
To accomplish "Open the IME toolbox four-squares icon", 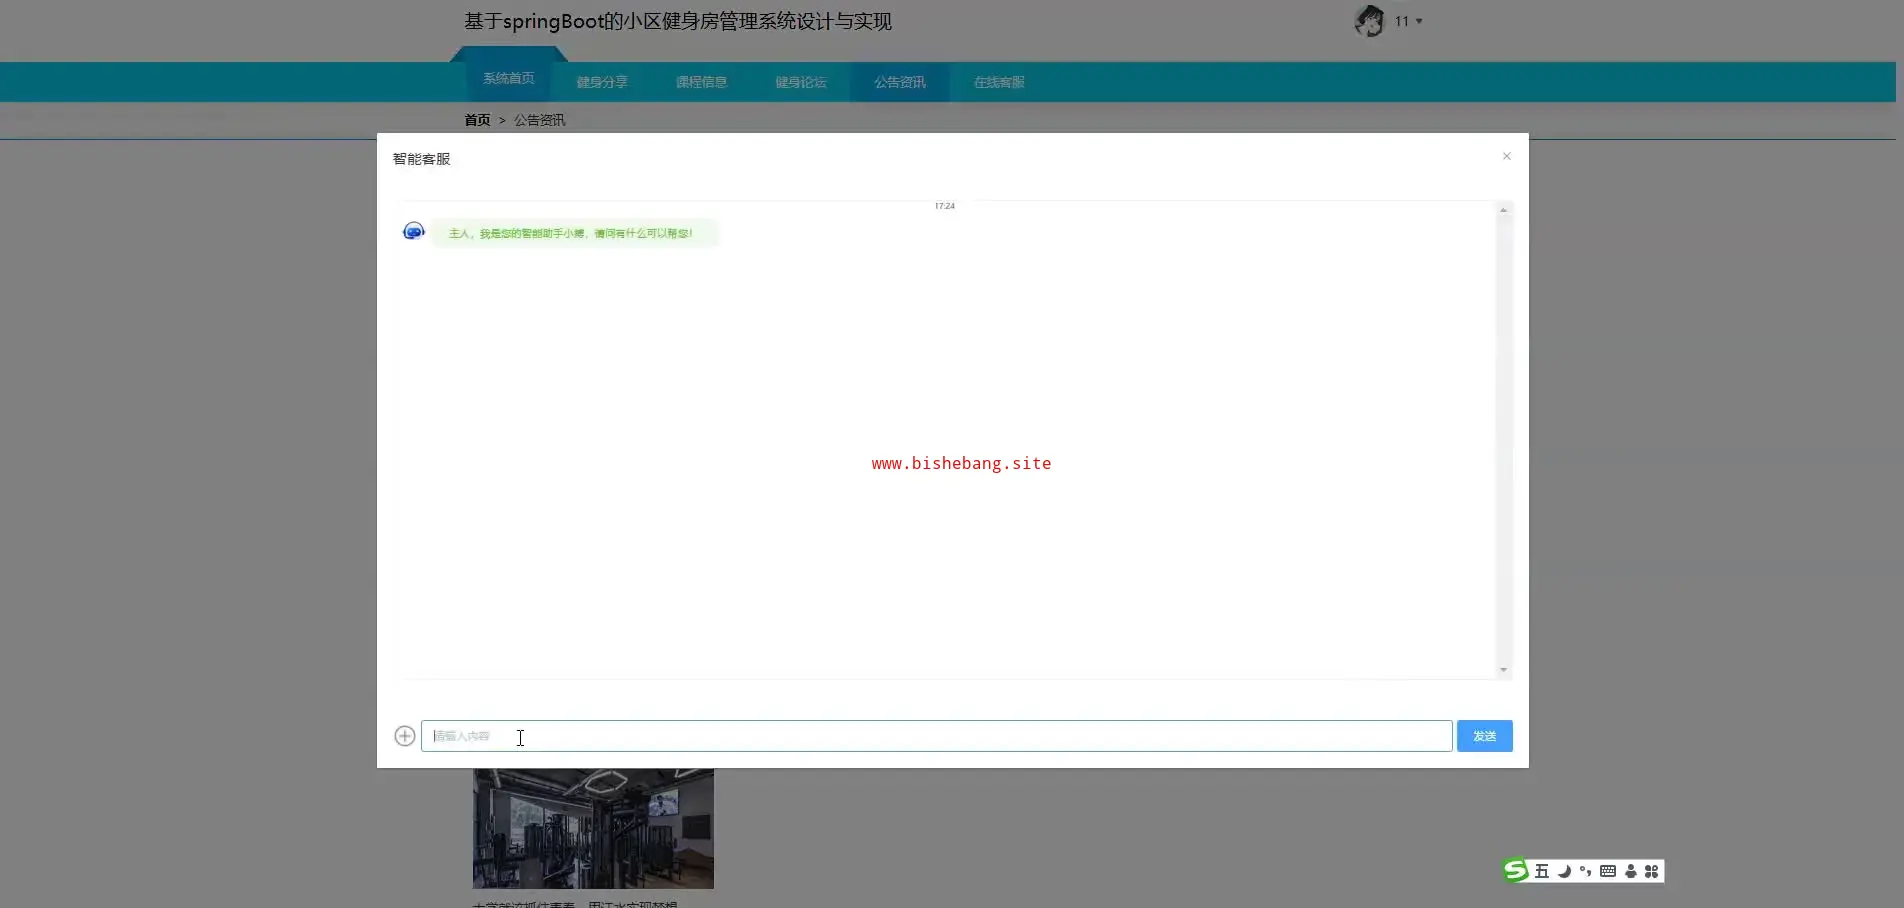I will [1651, 871].
